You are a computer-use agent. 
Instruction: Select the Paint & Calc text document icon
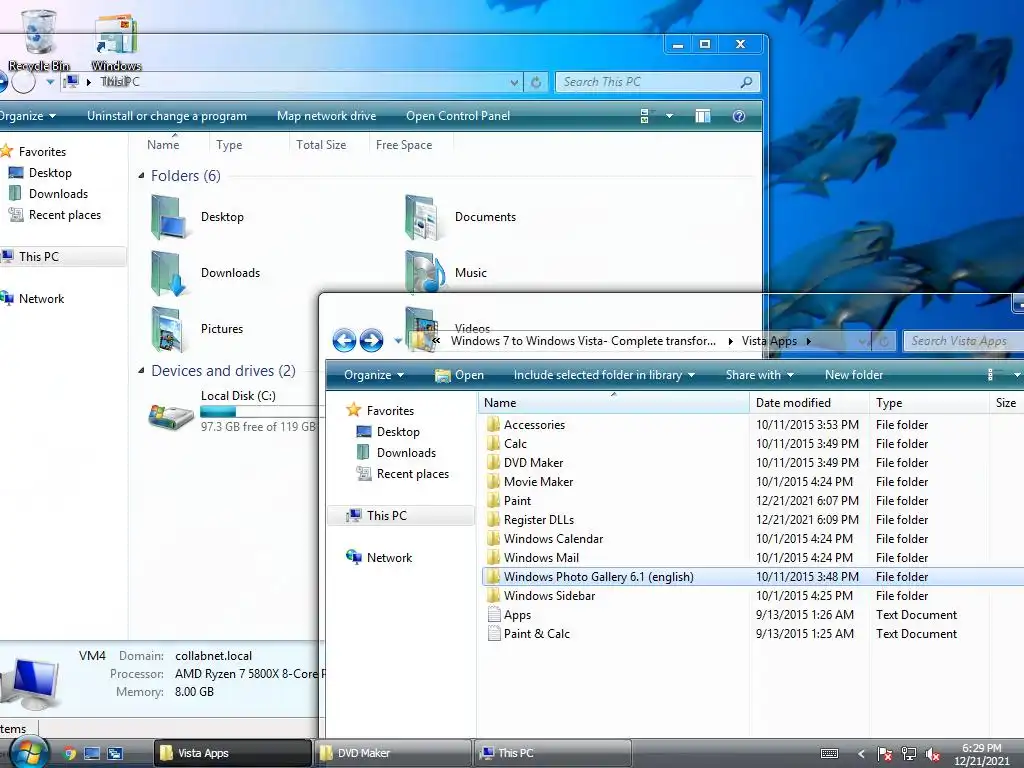pos(494,633)
